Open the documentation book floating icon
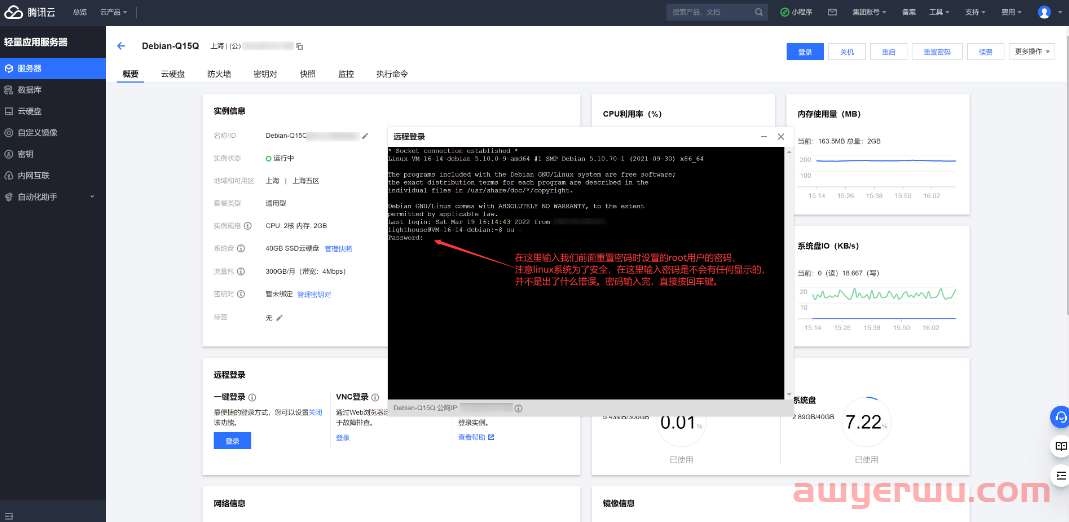Image resolution: width=1069 pixels, height=522 pixels. coord(1060,446)
